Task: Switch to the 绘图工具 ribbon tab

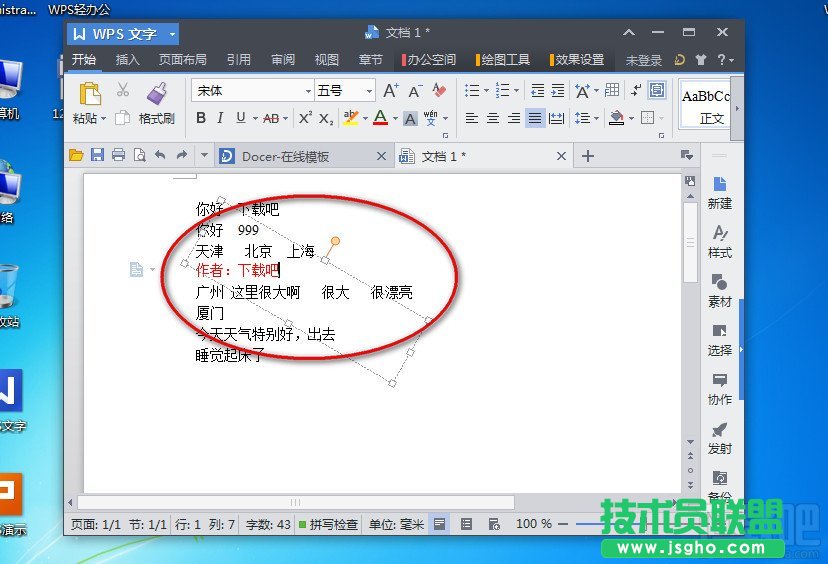Action: (x=503, y=60)
